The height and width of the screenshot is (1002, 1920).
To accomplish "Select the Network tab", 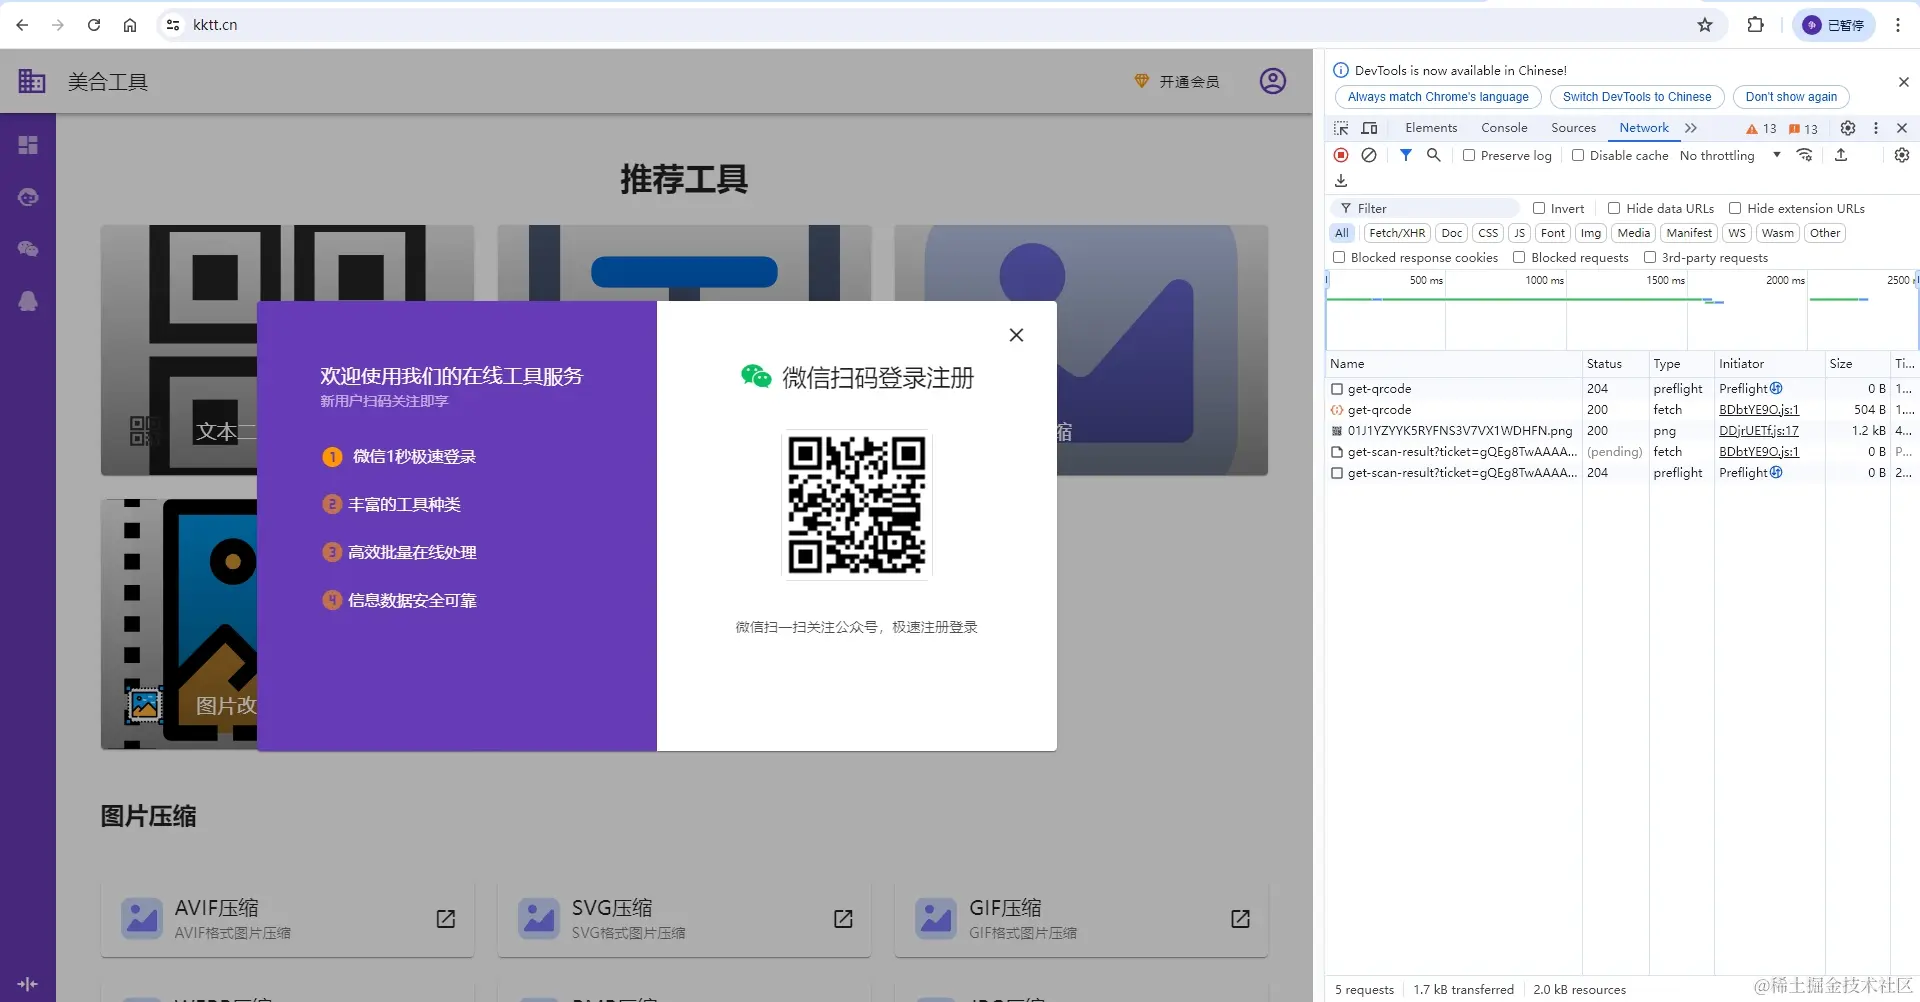I will pos(1643,128).
